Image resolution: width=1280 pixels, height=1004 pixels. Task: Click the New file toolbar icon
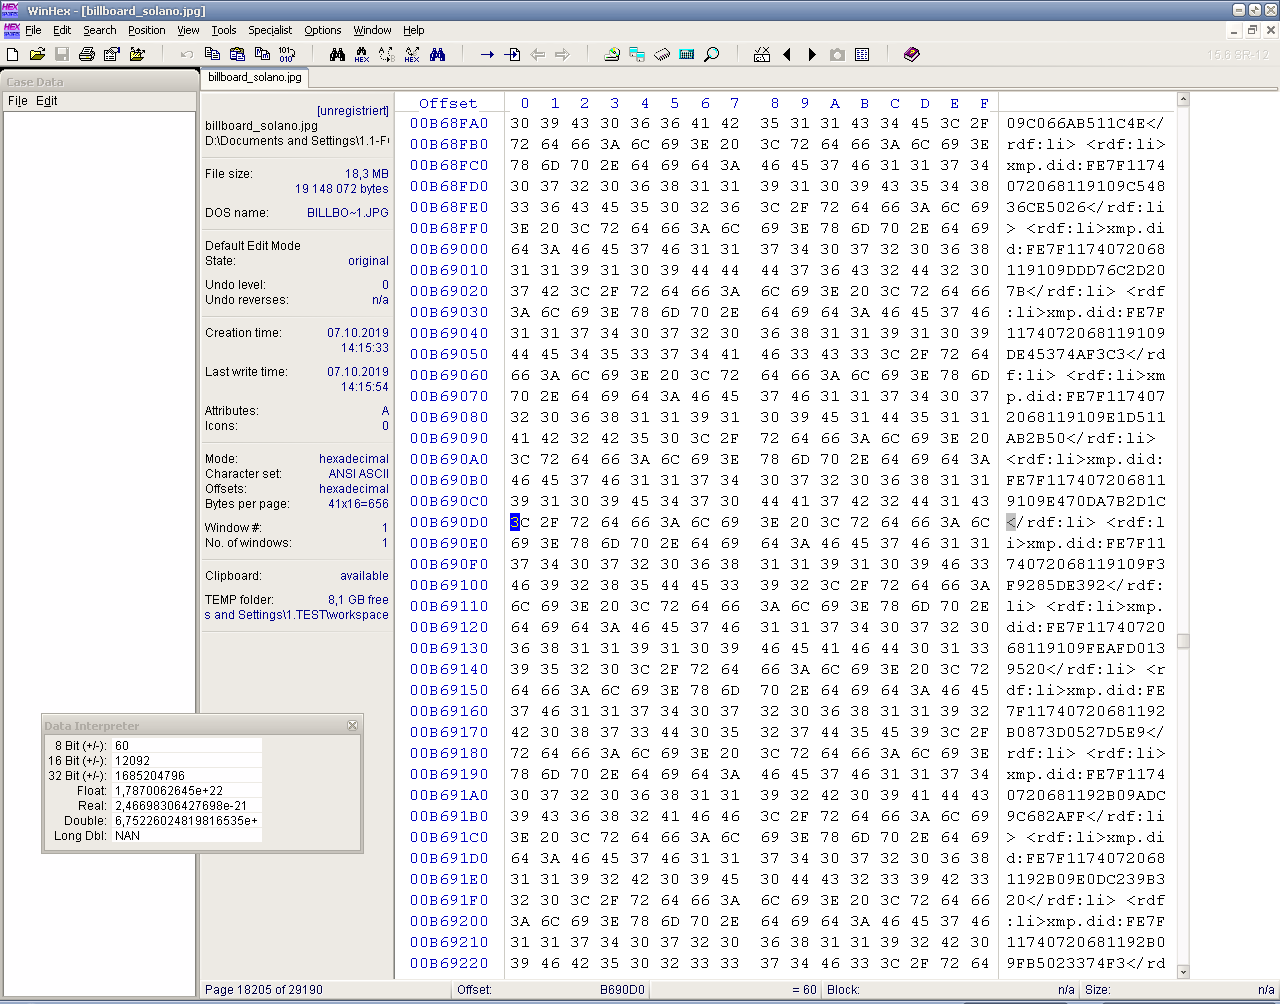[13, 54]
